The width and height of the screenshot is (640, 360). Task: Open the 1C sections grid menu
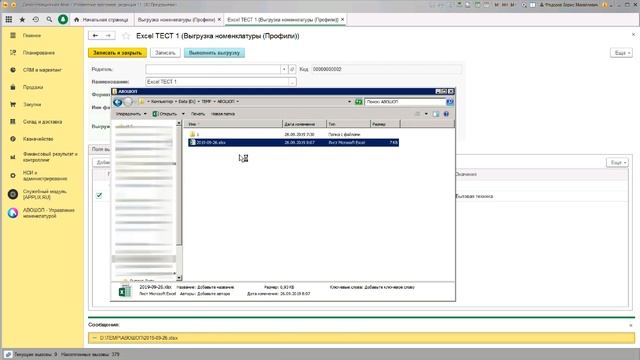[9, 20]
